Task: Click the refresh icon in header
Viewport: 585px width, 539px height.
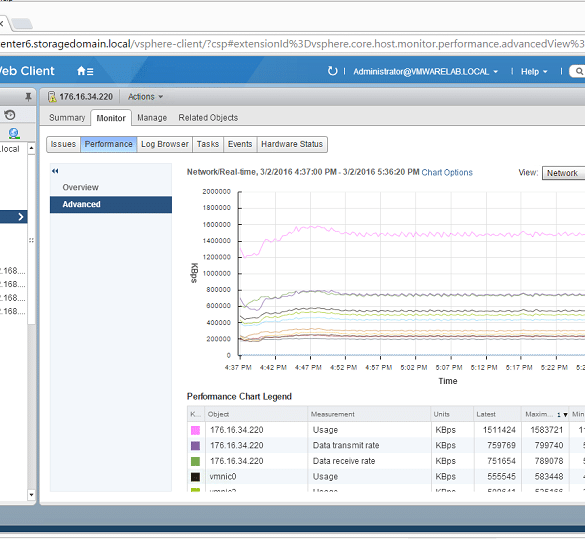Action: pos(332,71)
